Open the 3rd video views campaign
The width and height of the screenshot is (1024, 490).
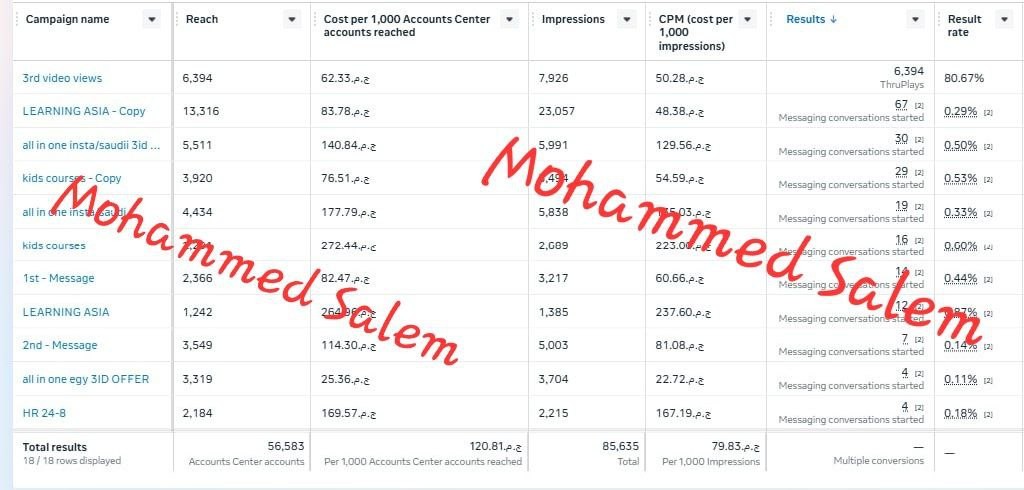62,78
